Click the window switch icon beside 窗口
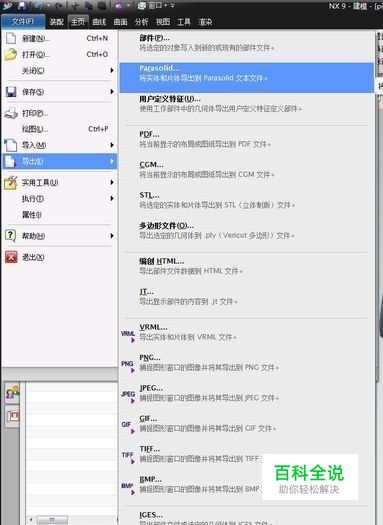This screenshot has height=525, width=383. (142, 5)
